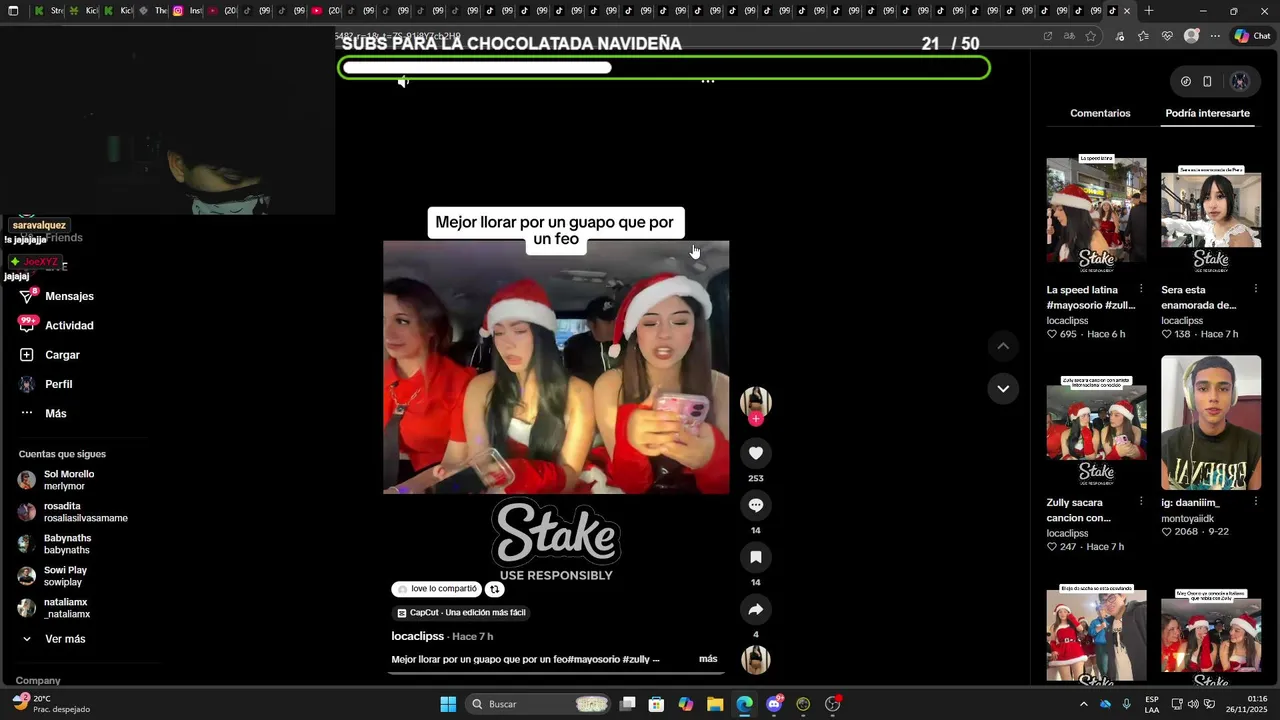Open Zully sacara cancion video thumbnail
Viewport: 1280px width, 720px height.
(1096, 430)
